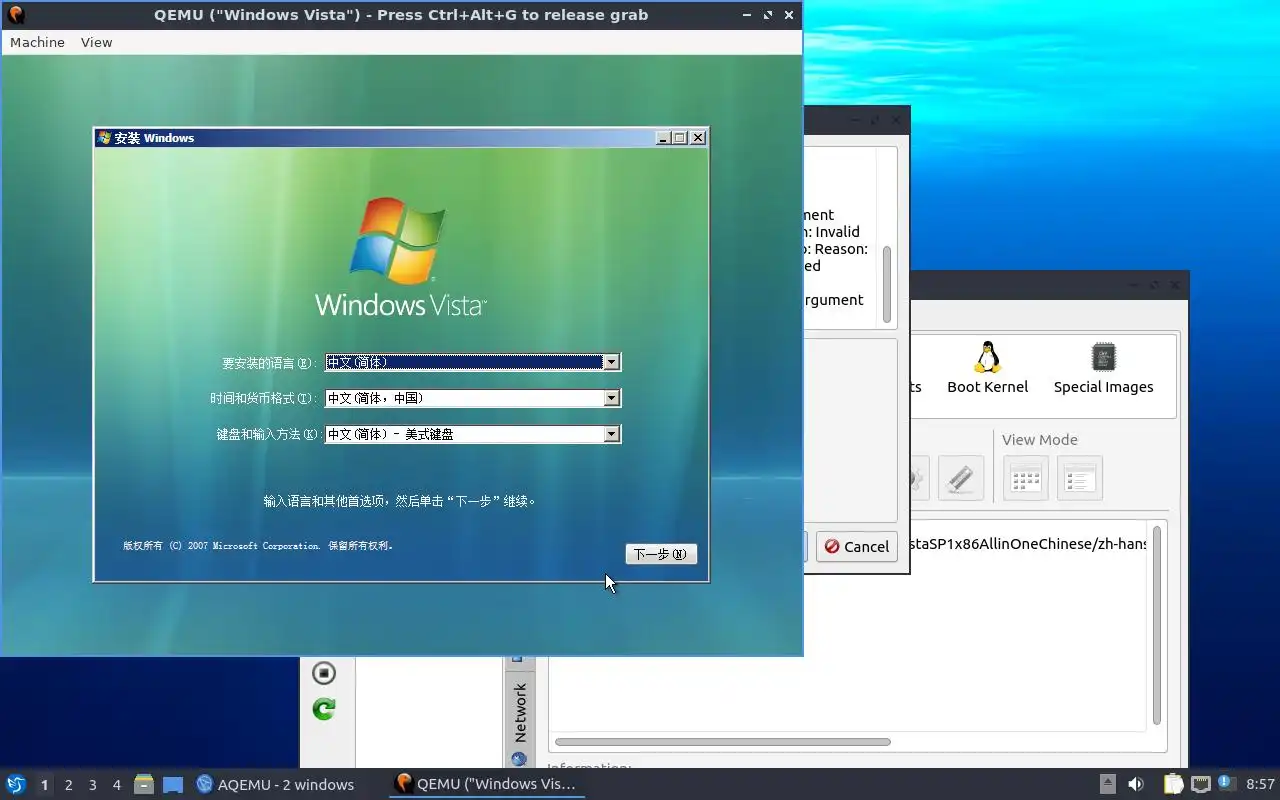
Task: Switch to workspace 4
Action: [x=116, y=785]
